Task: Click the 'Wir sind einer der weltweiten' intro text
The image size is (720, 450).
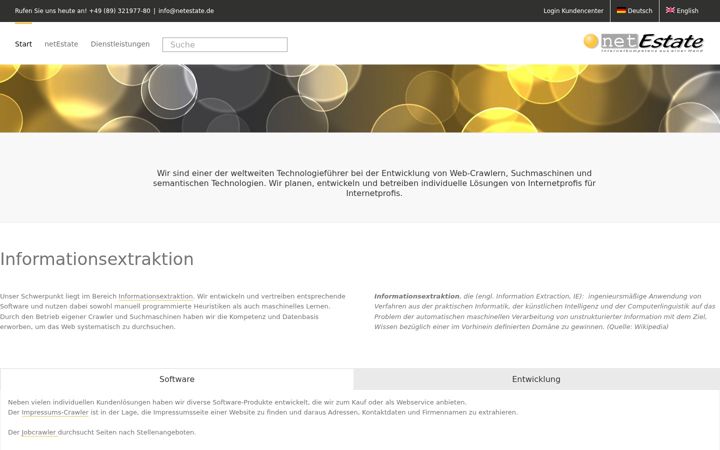Action: (x=374, y=183)
